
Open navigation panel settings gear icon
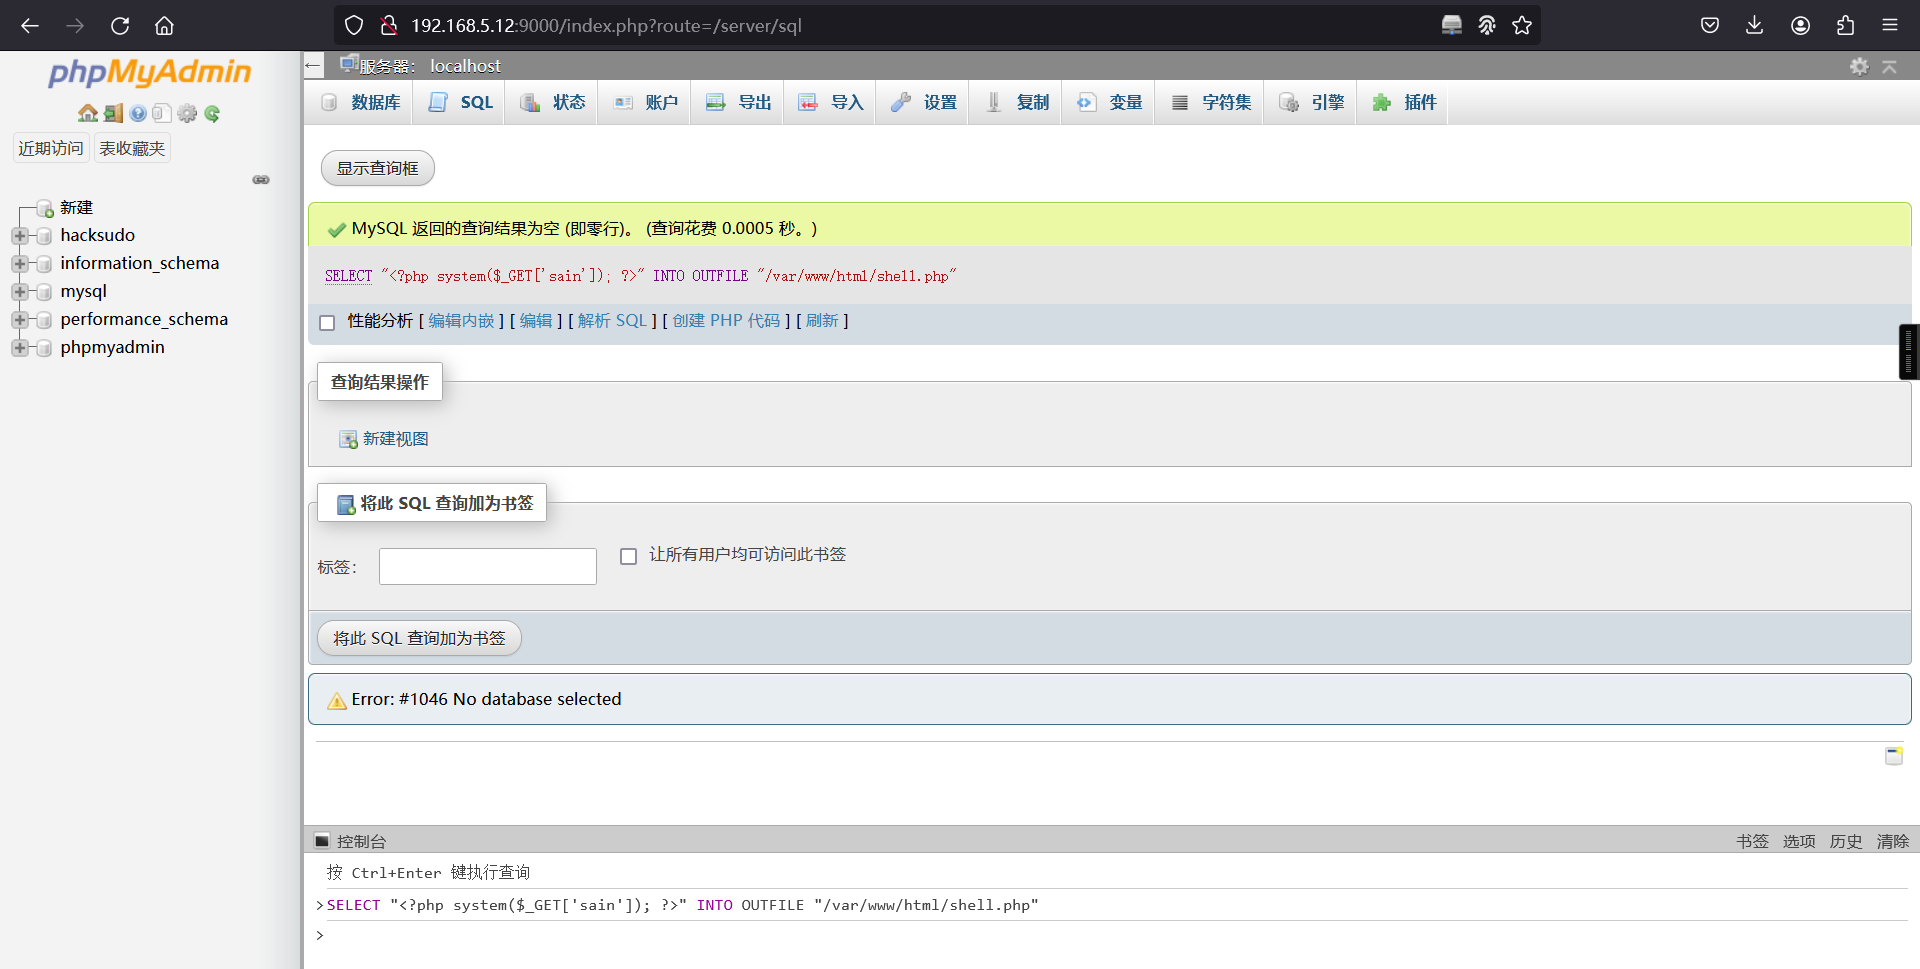pyautogui.click(x=187, y=114)
